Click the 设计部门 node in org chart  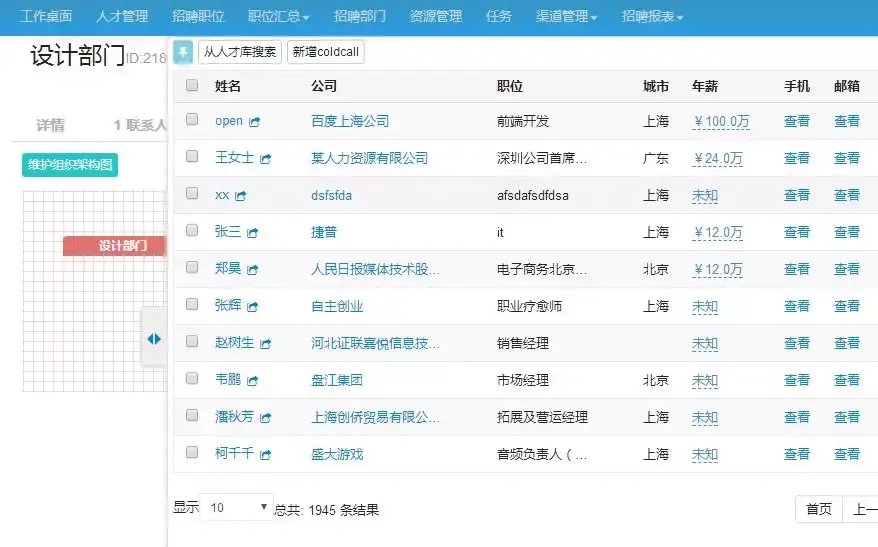(115, 246)
